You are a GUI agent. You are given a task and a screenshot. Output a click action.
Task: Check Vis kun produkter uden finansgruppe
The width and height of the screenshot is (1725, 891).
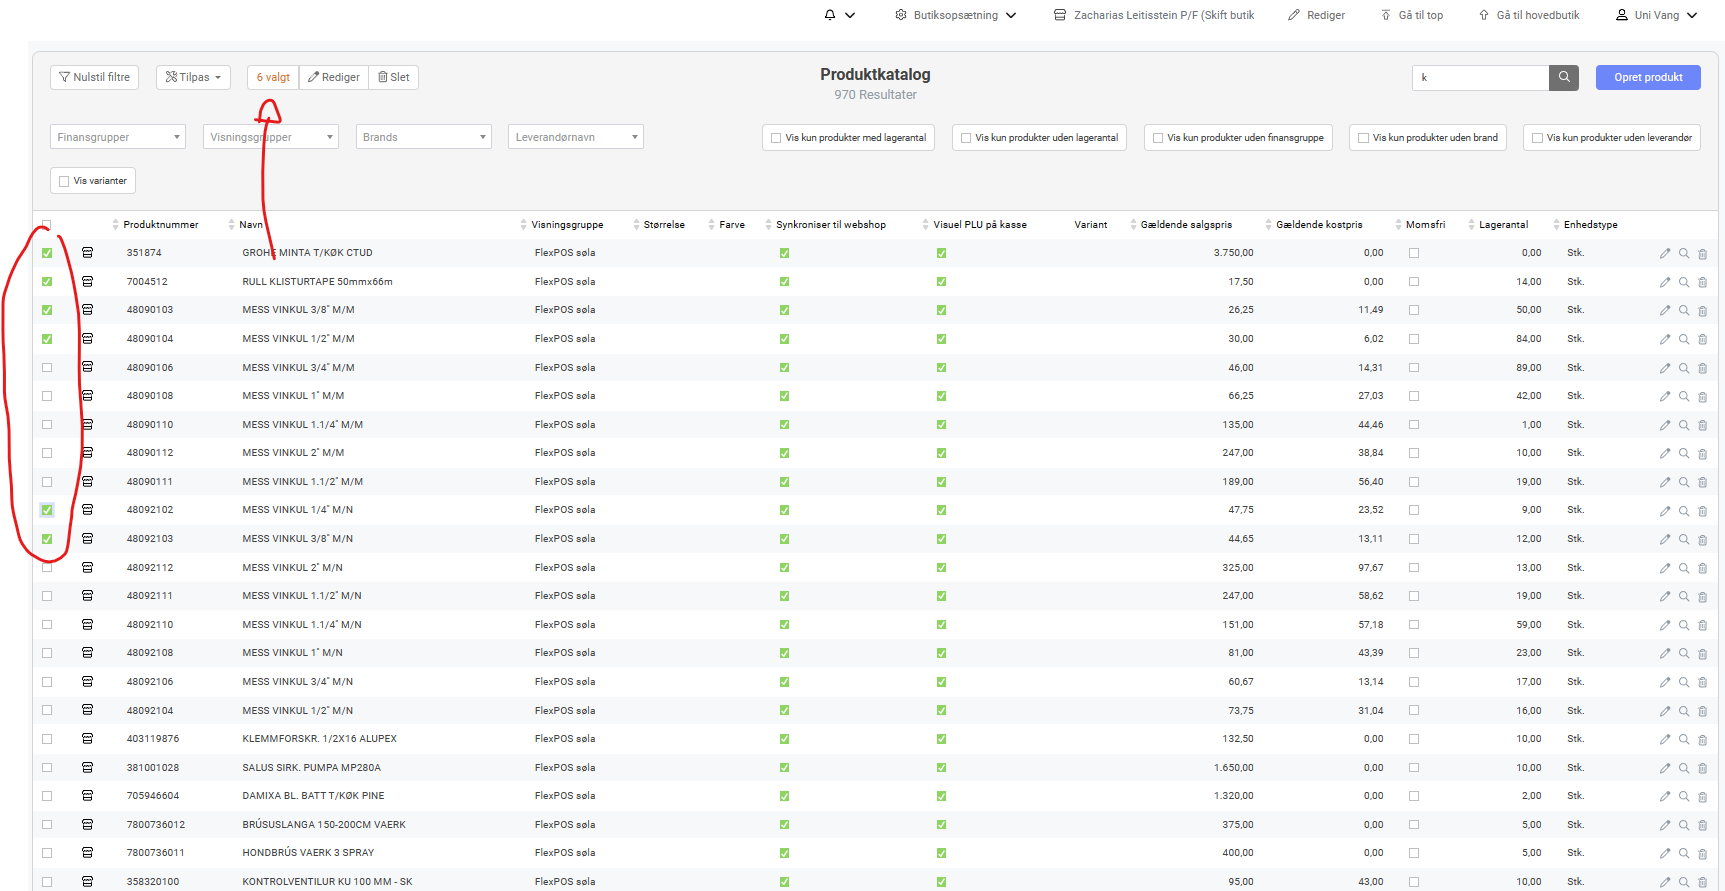click(1158, 138)
